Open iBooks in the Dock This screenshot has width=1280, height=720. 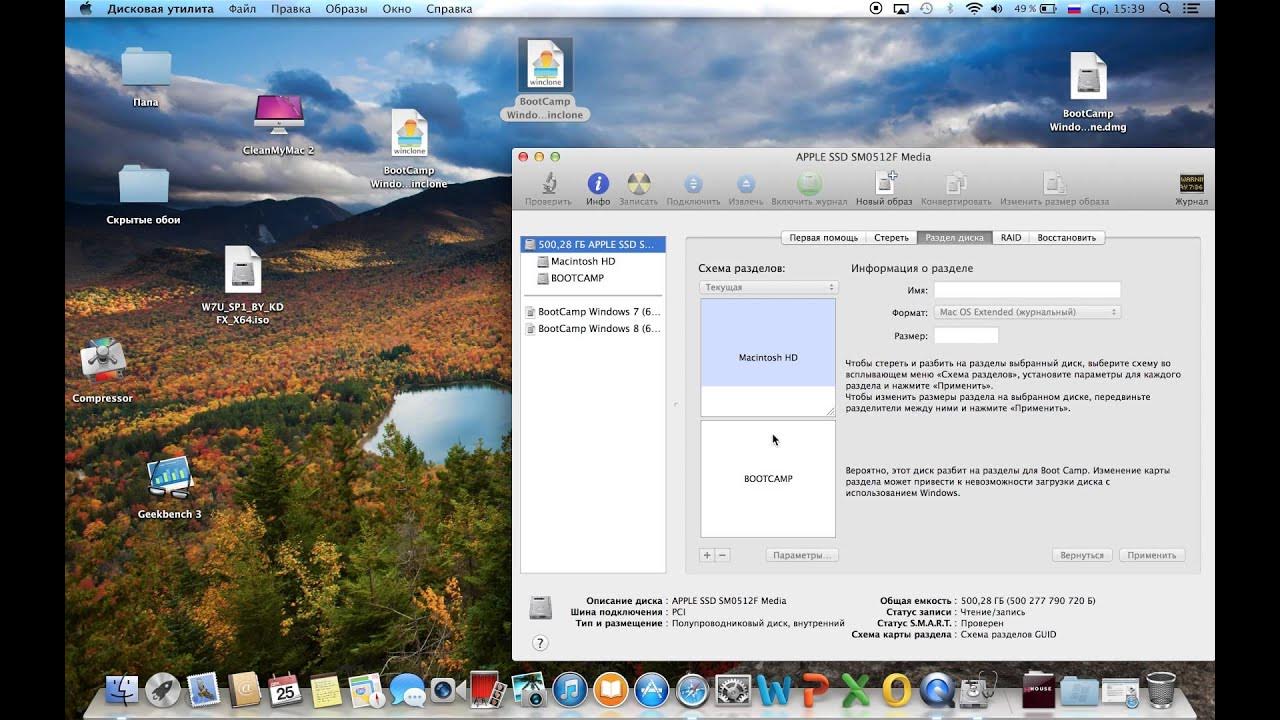(x=610, y=690)
